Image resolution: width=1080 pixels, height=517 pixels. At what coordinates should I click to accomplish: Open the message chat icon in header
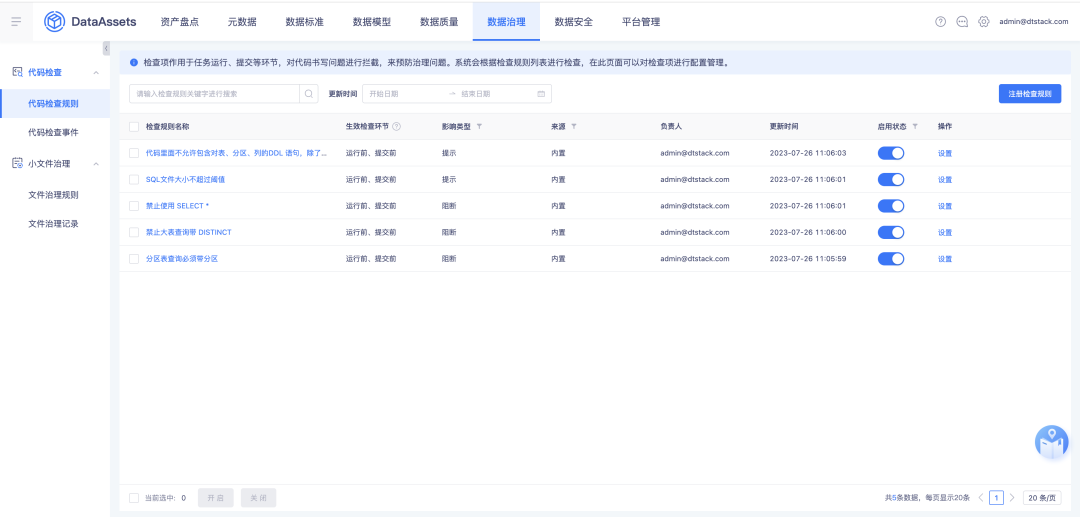click(x=962, y=21)
